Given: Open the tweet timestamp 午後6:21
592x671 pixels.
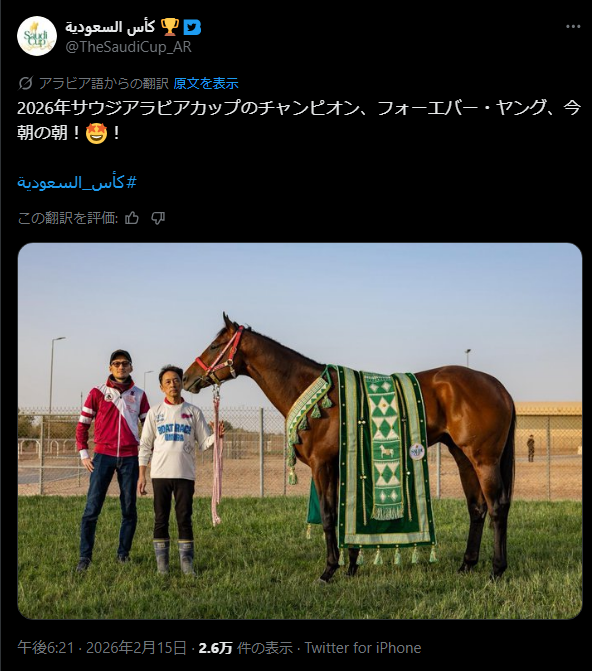Looking at the screenshot, I should click(x=46, y=647).
